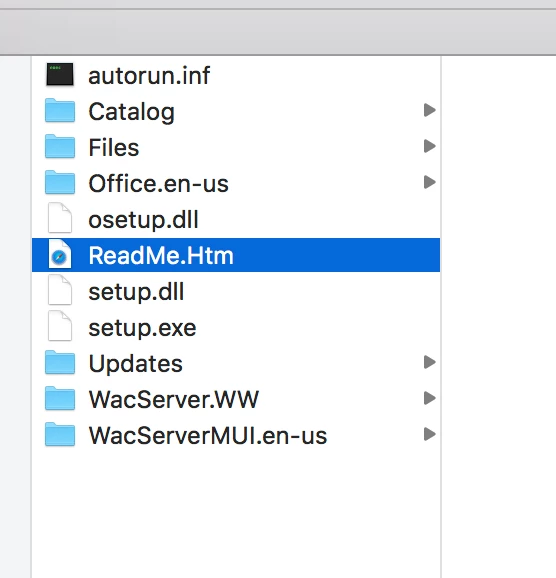Click the osetup.dll blank document icon
Image resolution: width=556 pixels, height=578 pixels.
(60, 218)
